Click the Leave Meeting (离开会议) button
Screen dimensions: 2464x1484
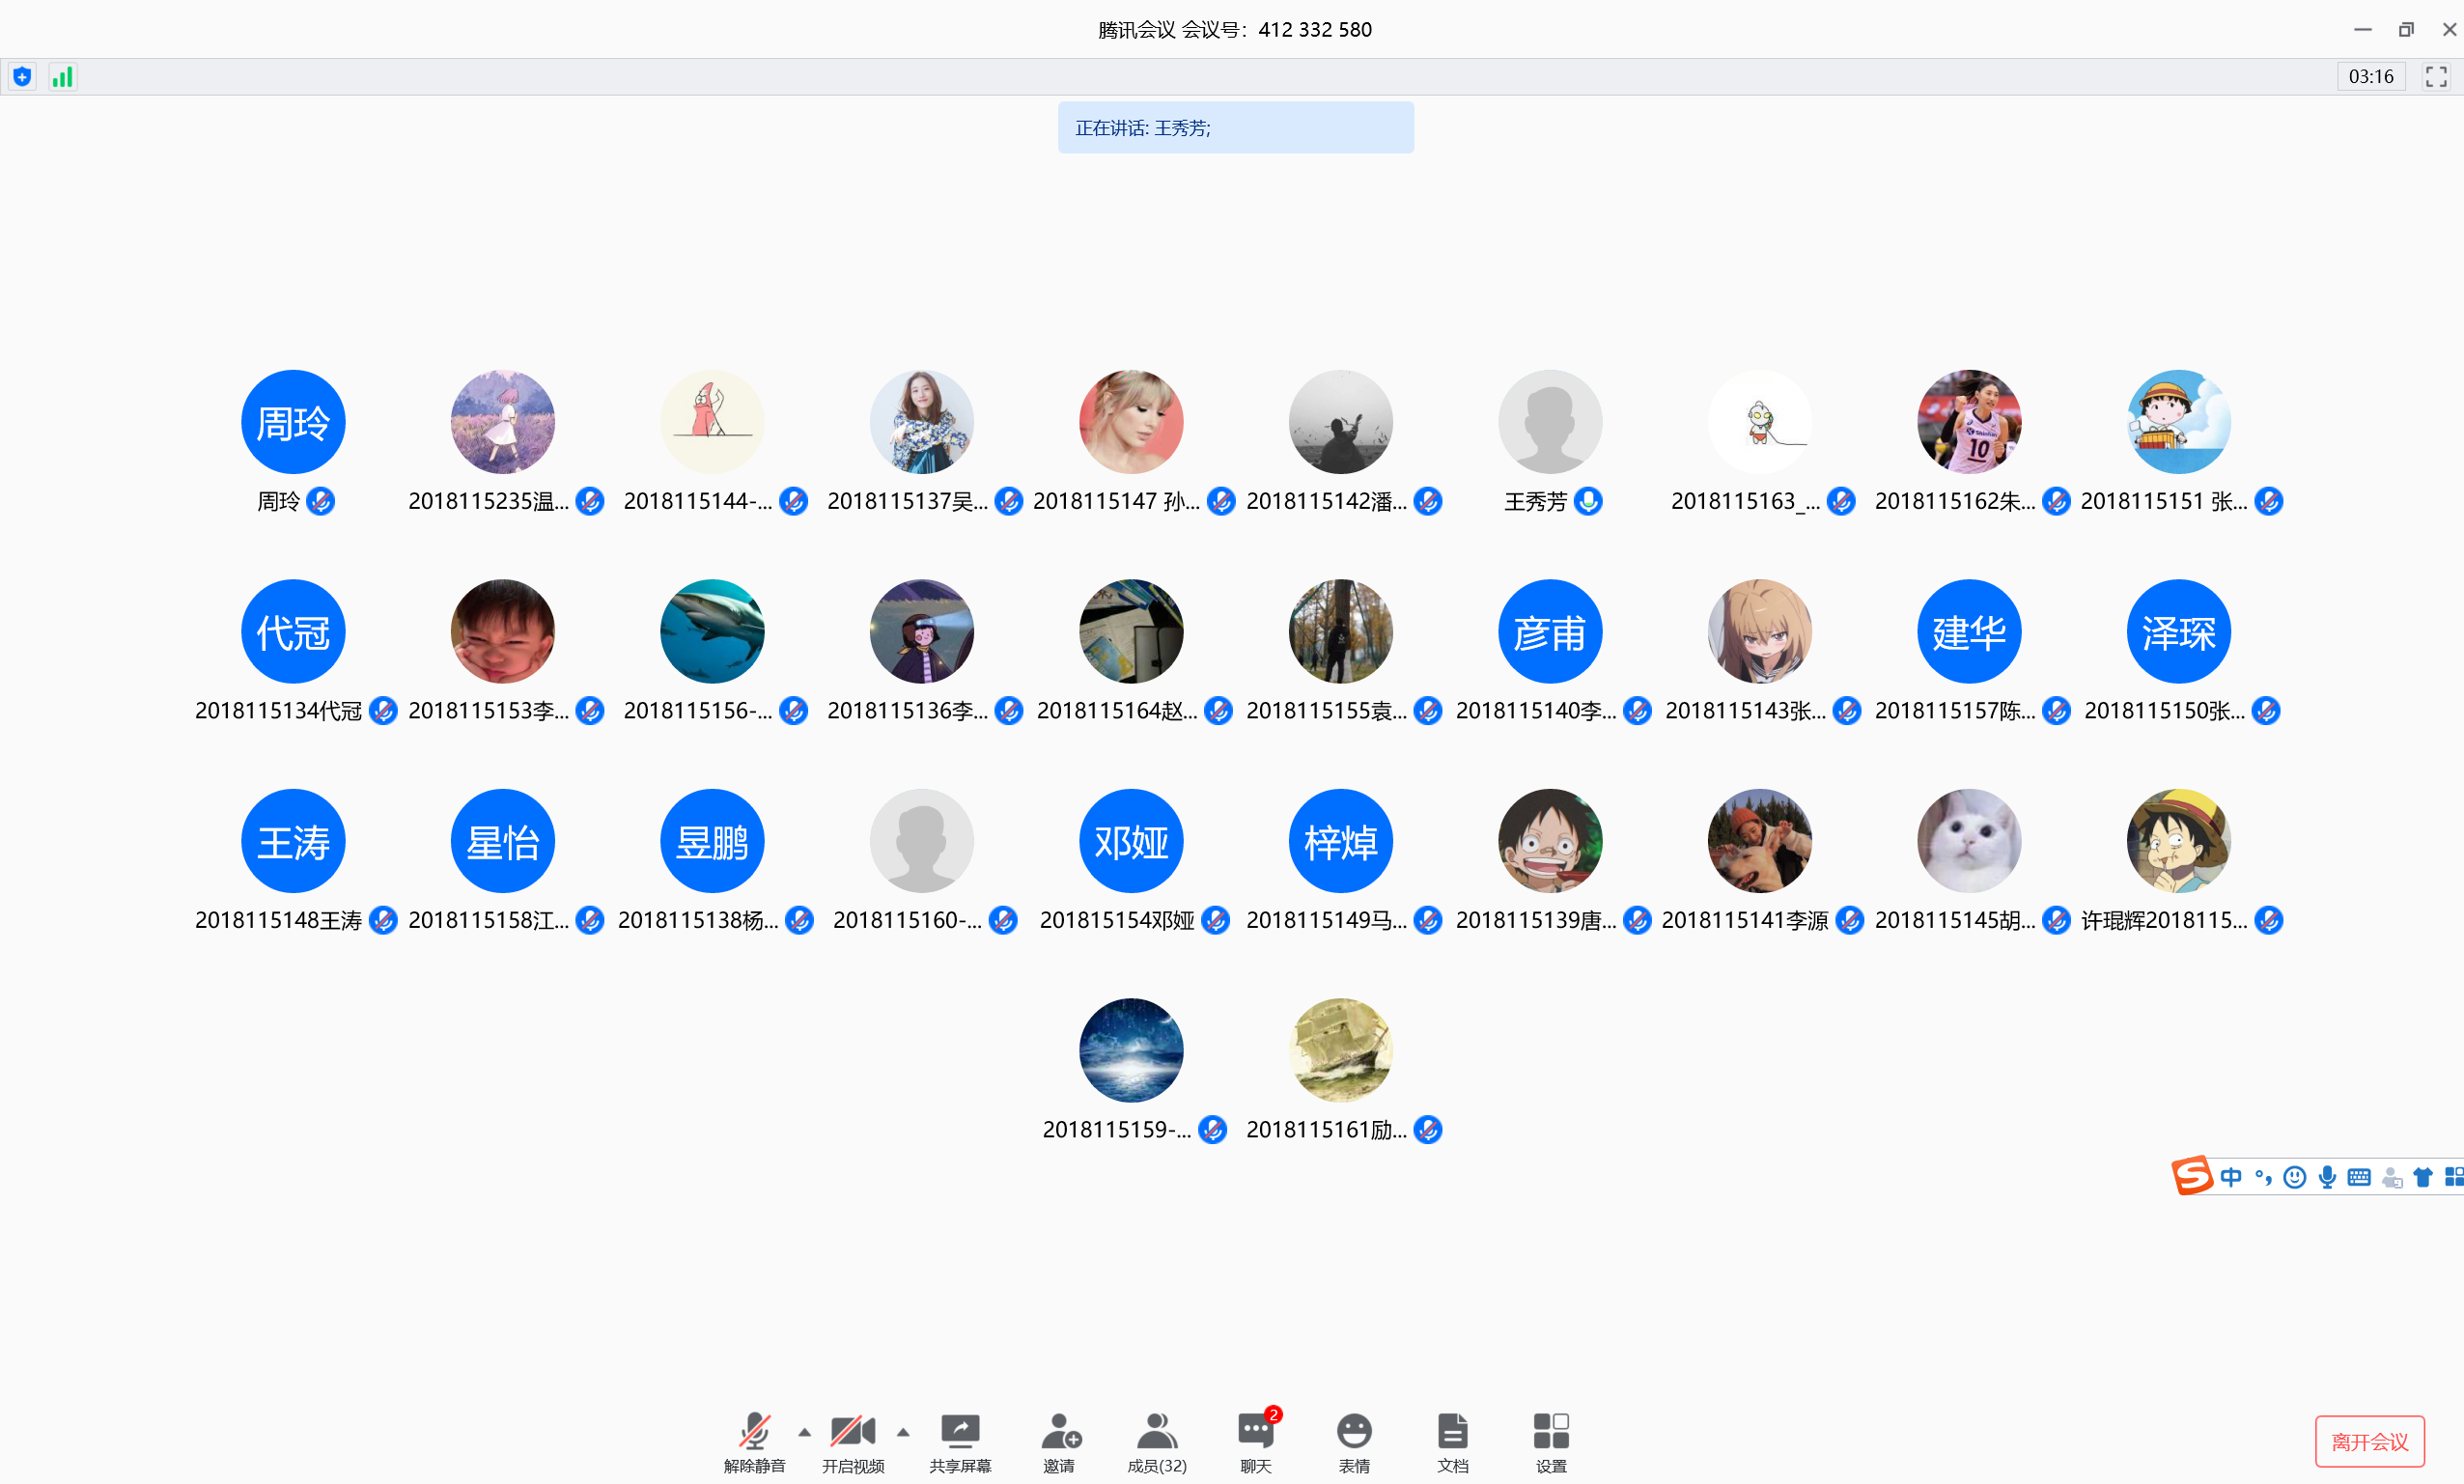click(2369, 1441)
